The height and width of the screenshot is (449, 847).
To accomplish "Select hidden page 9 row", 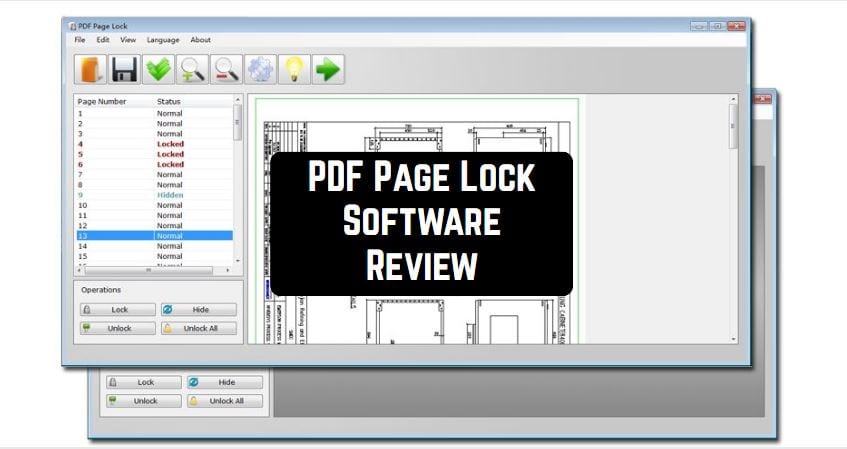I will point(154,195).
